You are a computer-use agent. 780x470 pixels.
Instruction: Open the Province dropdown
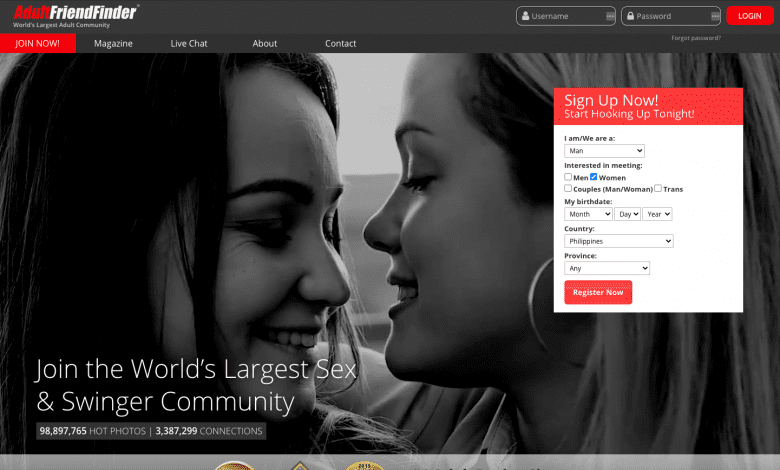coord(607,268)
